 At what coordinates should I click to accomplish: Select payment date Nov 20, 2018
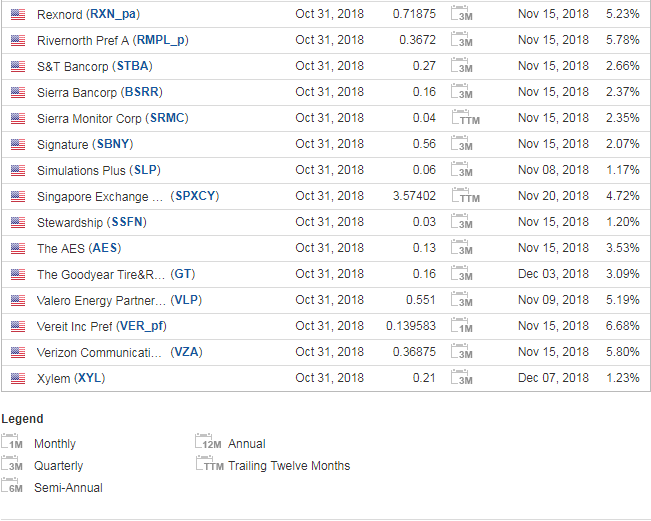coord(553,196)
